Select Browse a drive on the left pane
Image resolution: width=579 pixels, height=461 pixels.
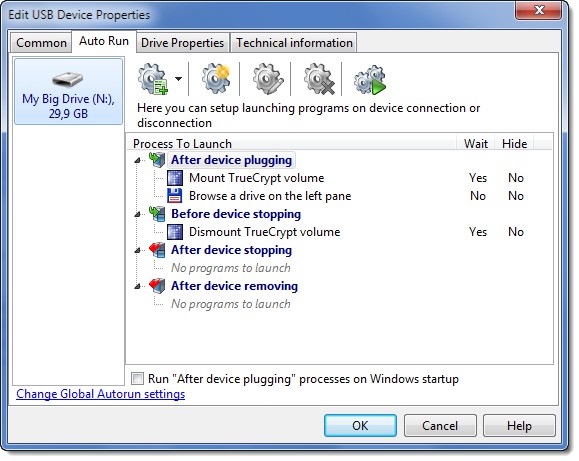pos(270,196)
